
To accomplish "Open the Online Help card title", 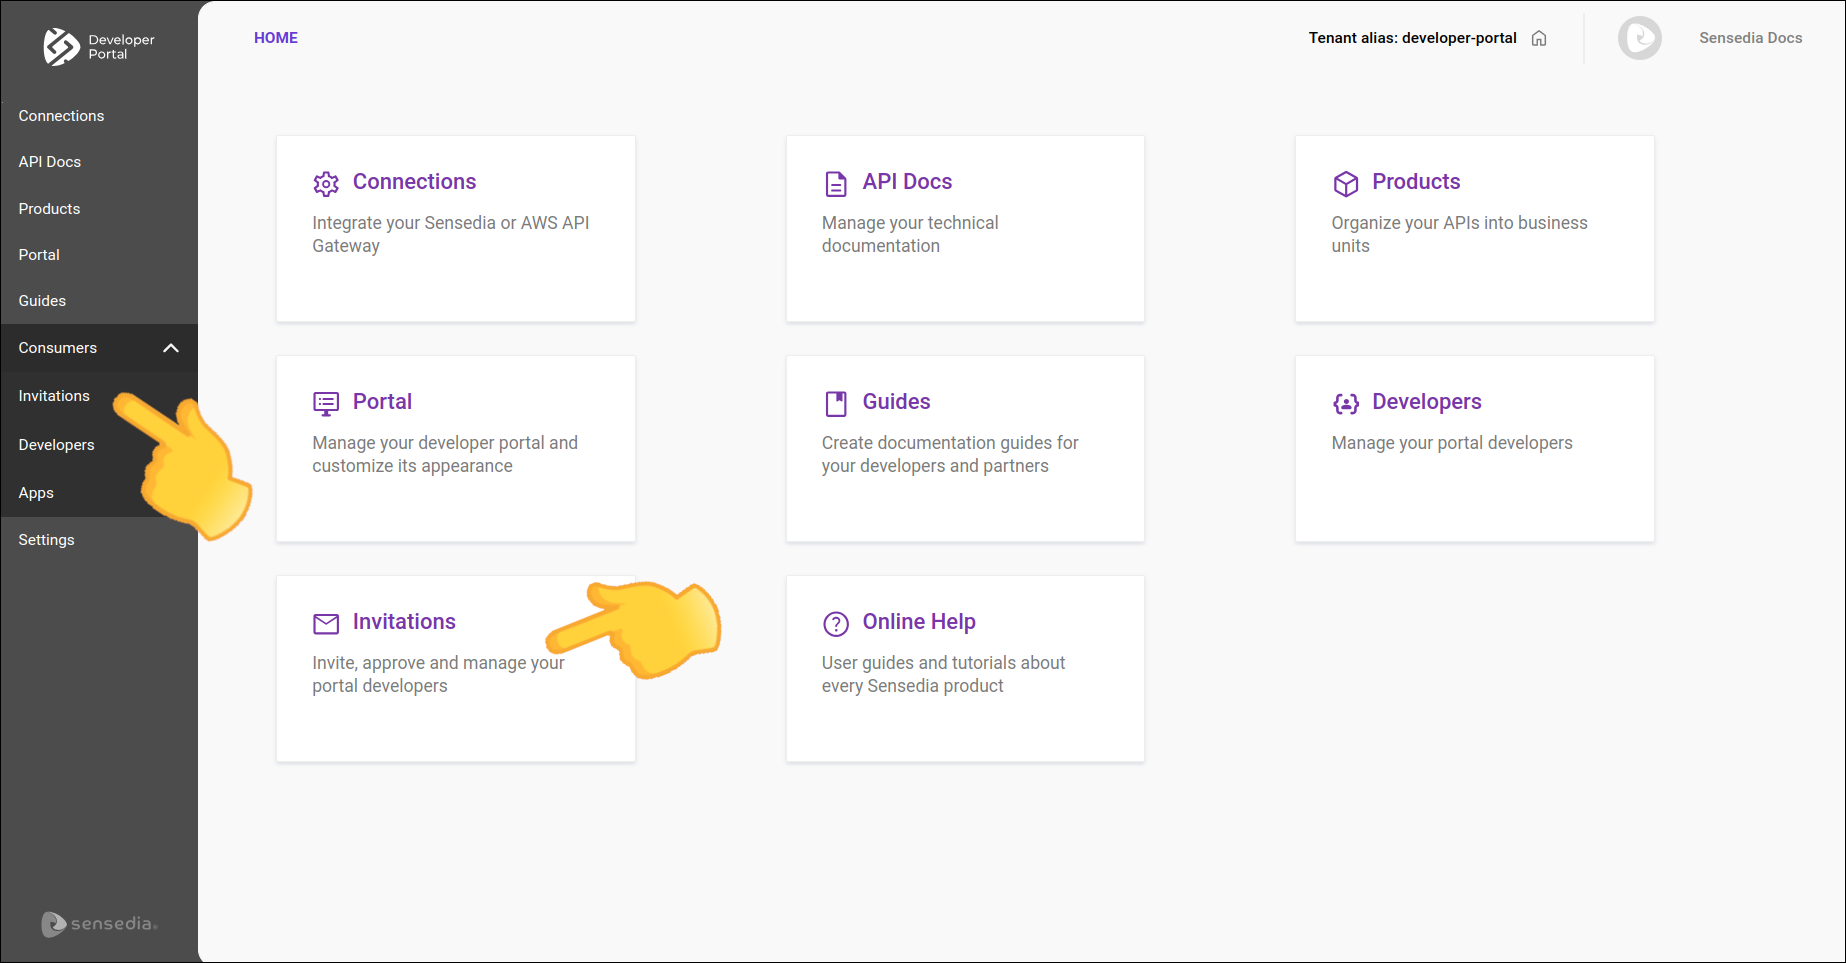I will 918,622.
